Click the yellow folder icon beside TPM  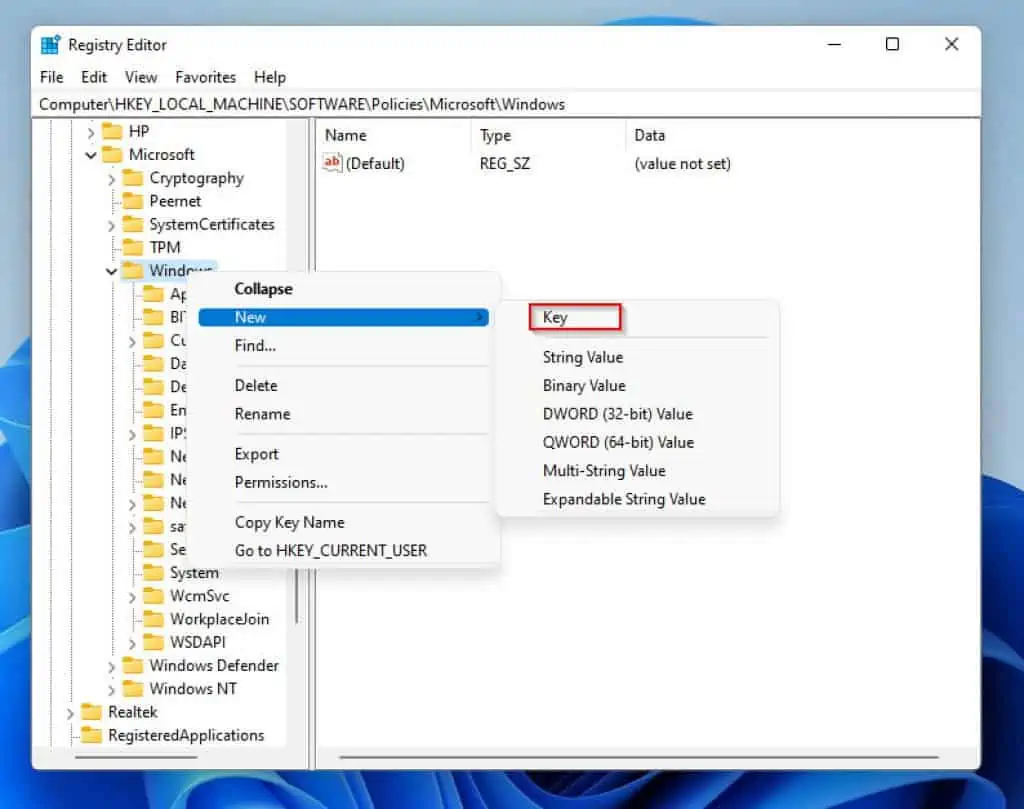pyautogui.click(x=133, y=247)
